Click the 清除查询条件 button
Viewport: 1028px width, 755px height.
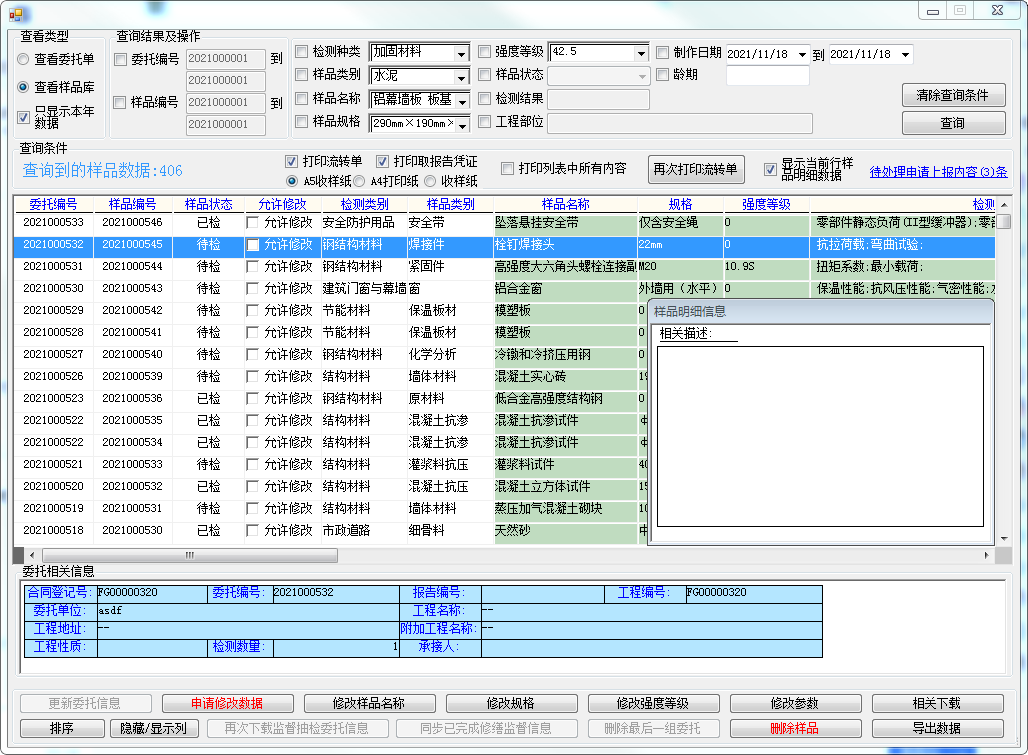pyautogui.click(x=952, y=95)
